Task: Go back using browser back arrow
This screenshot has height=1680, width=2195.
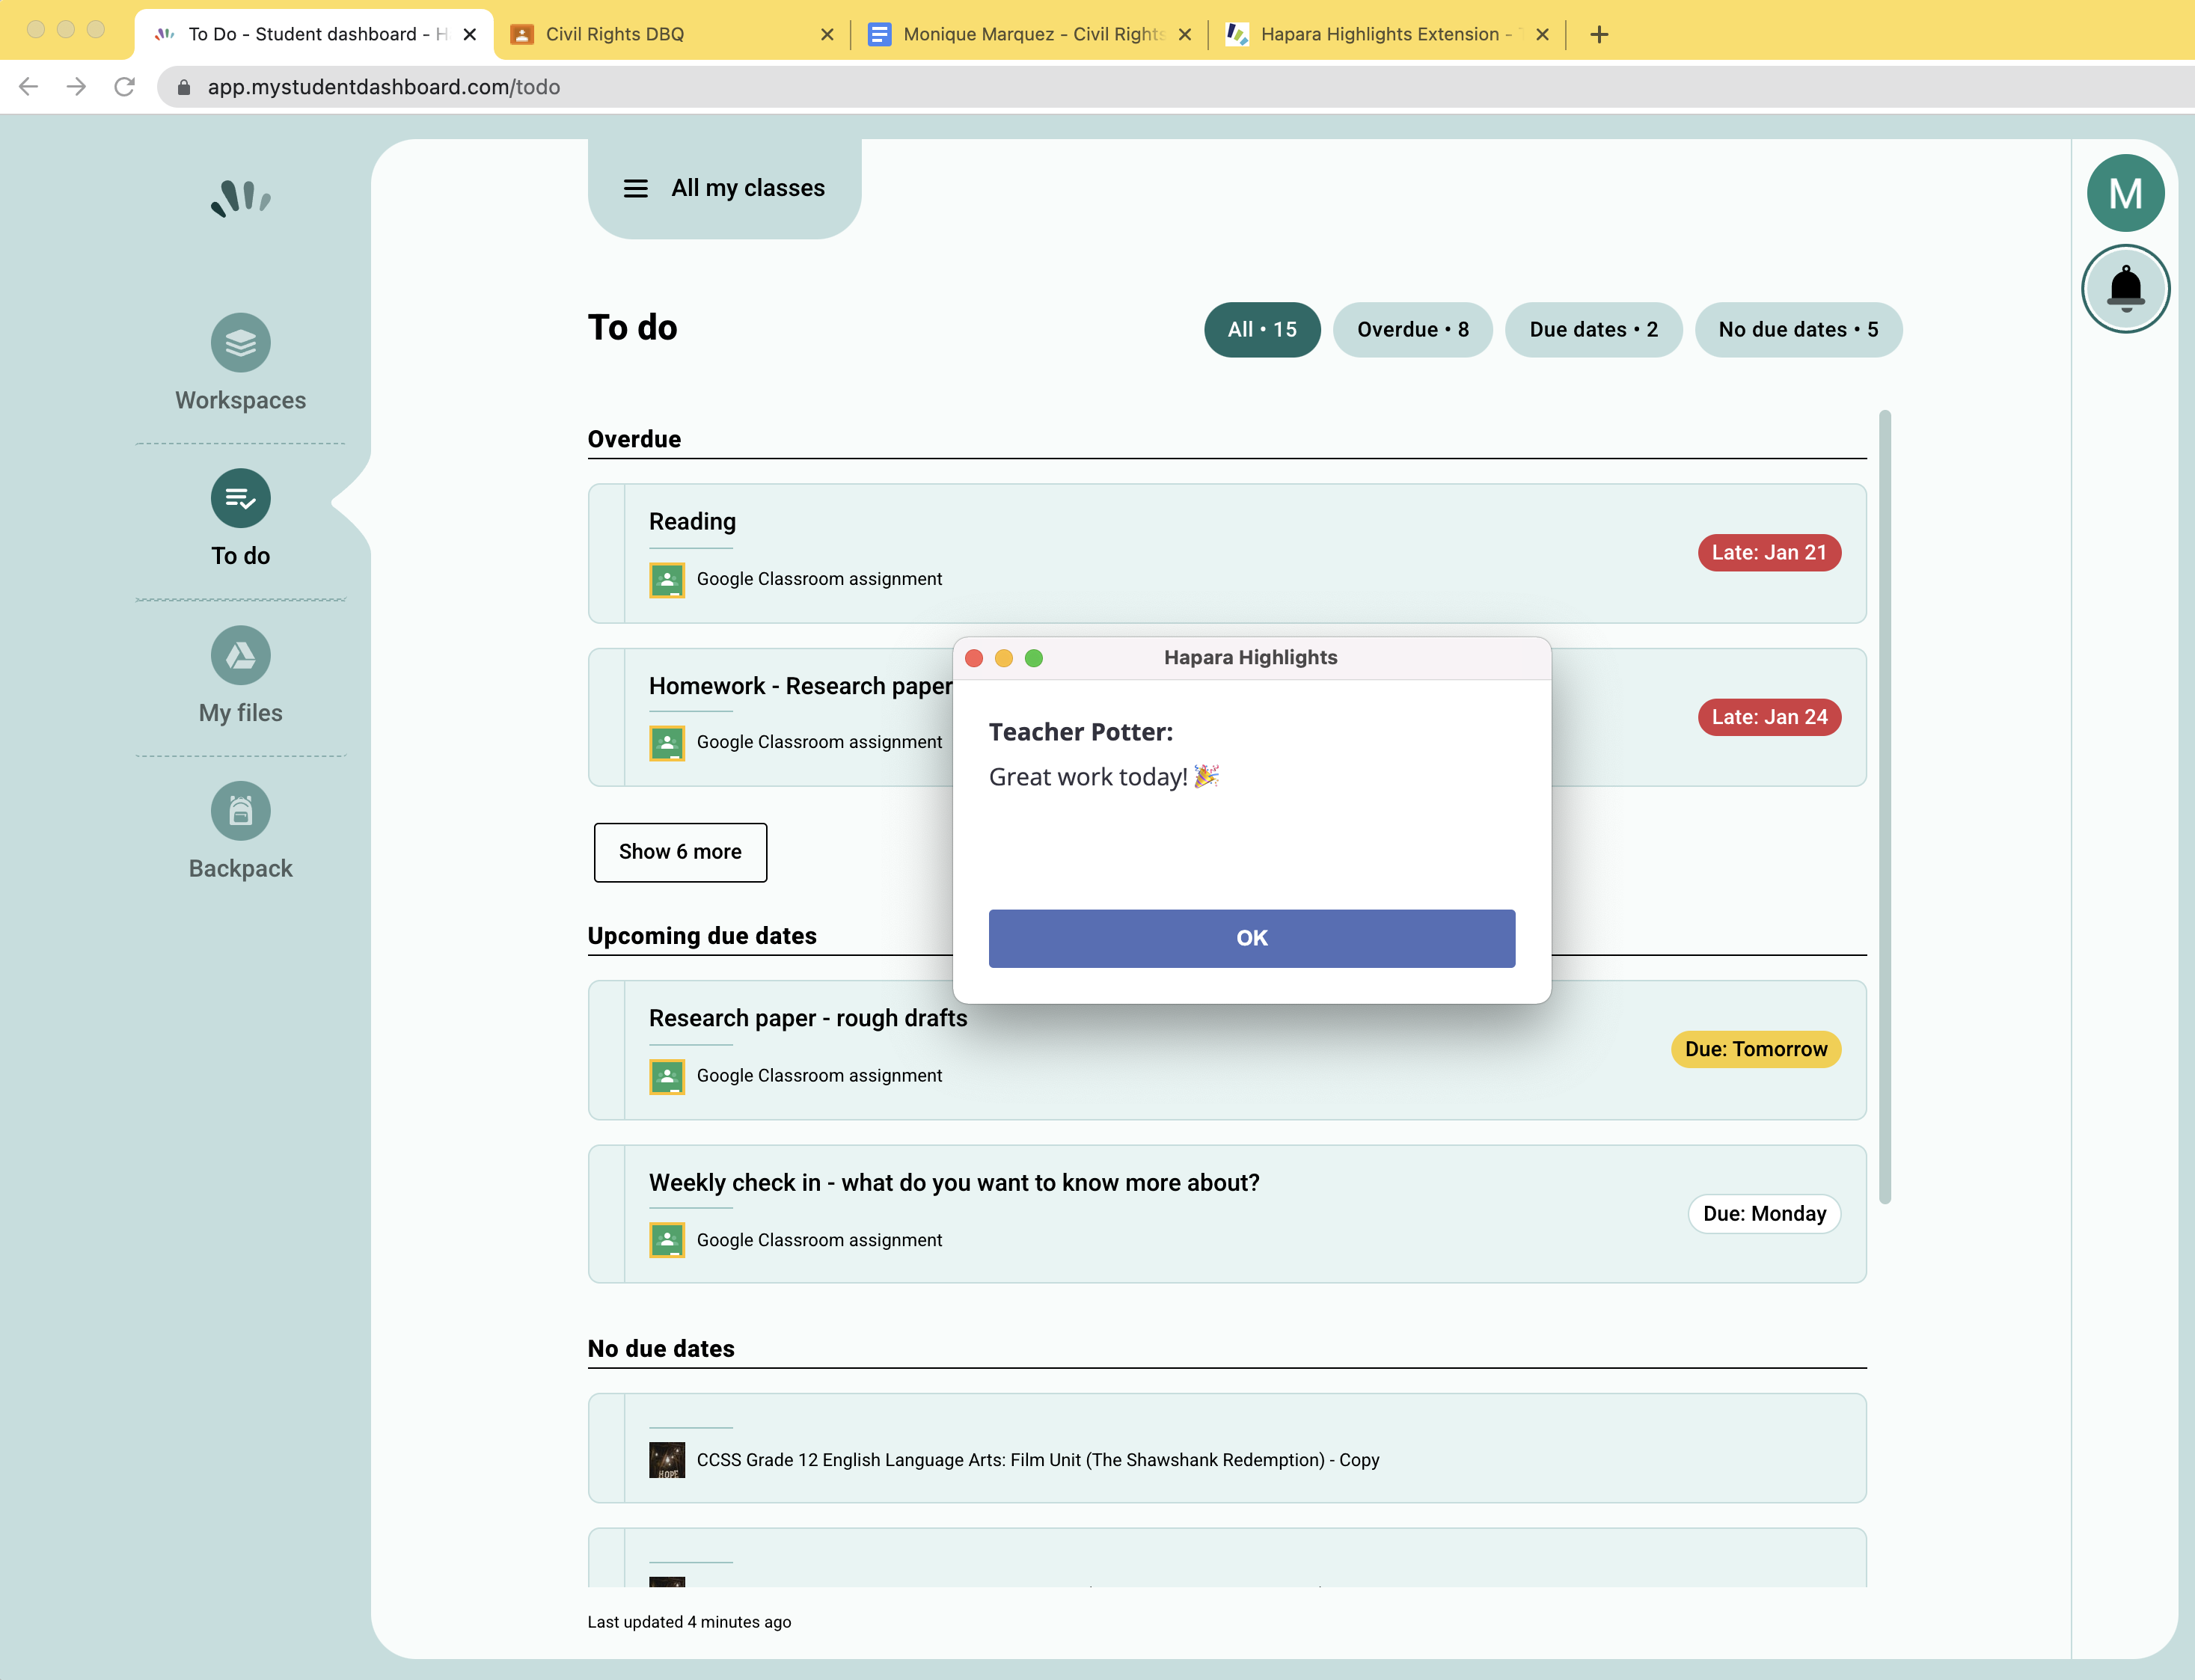Action: (29, 87)
